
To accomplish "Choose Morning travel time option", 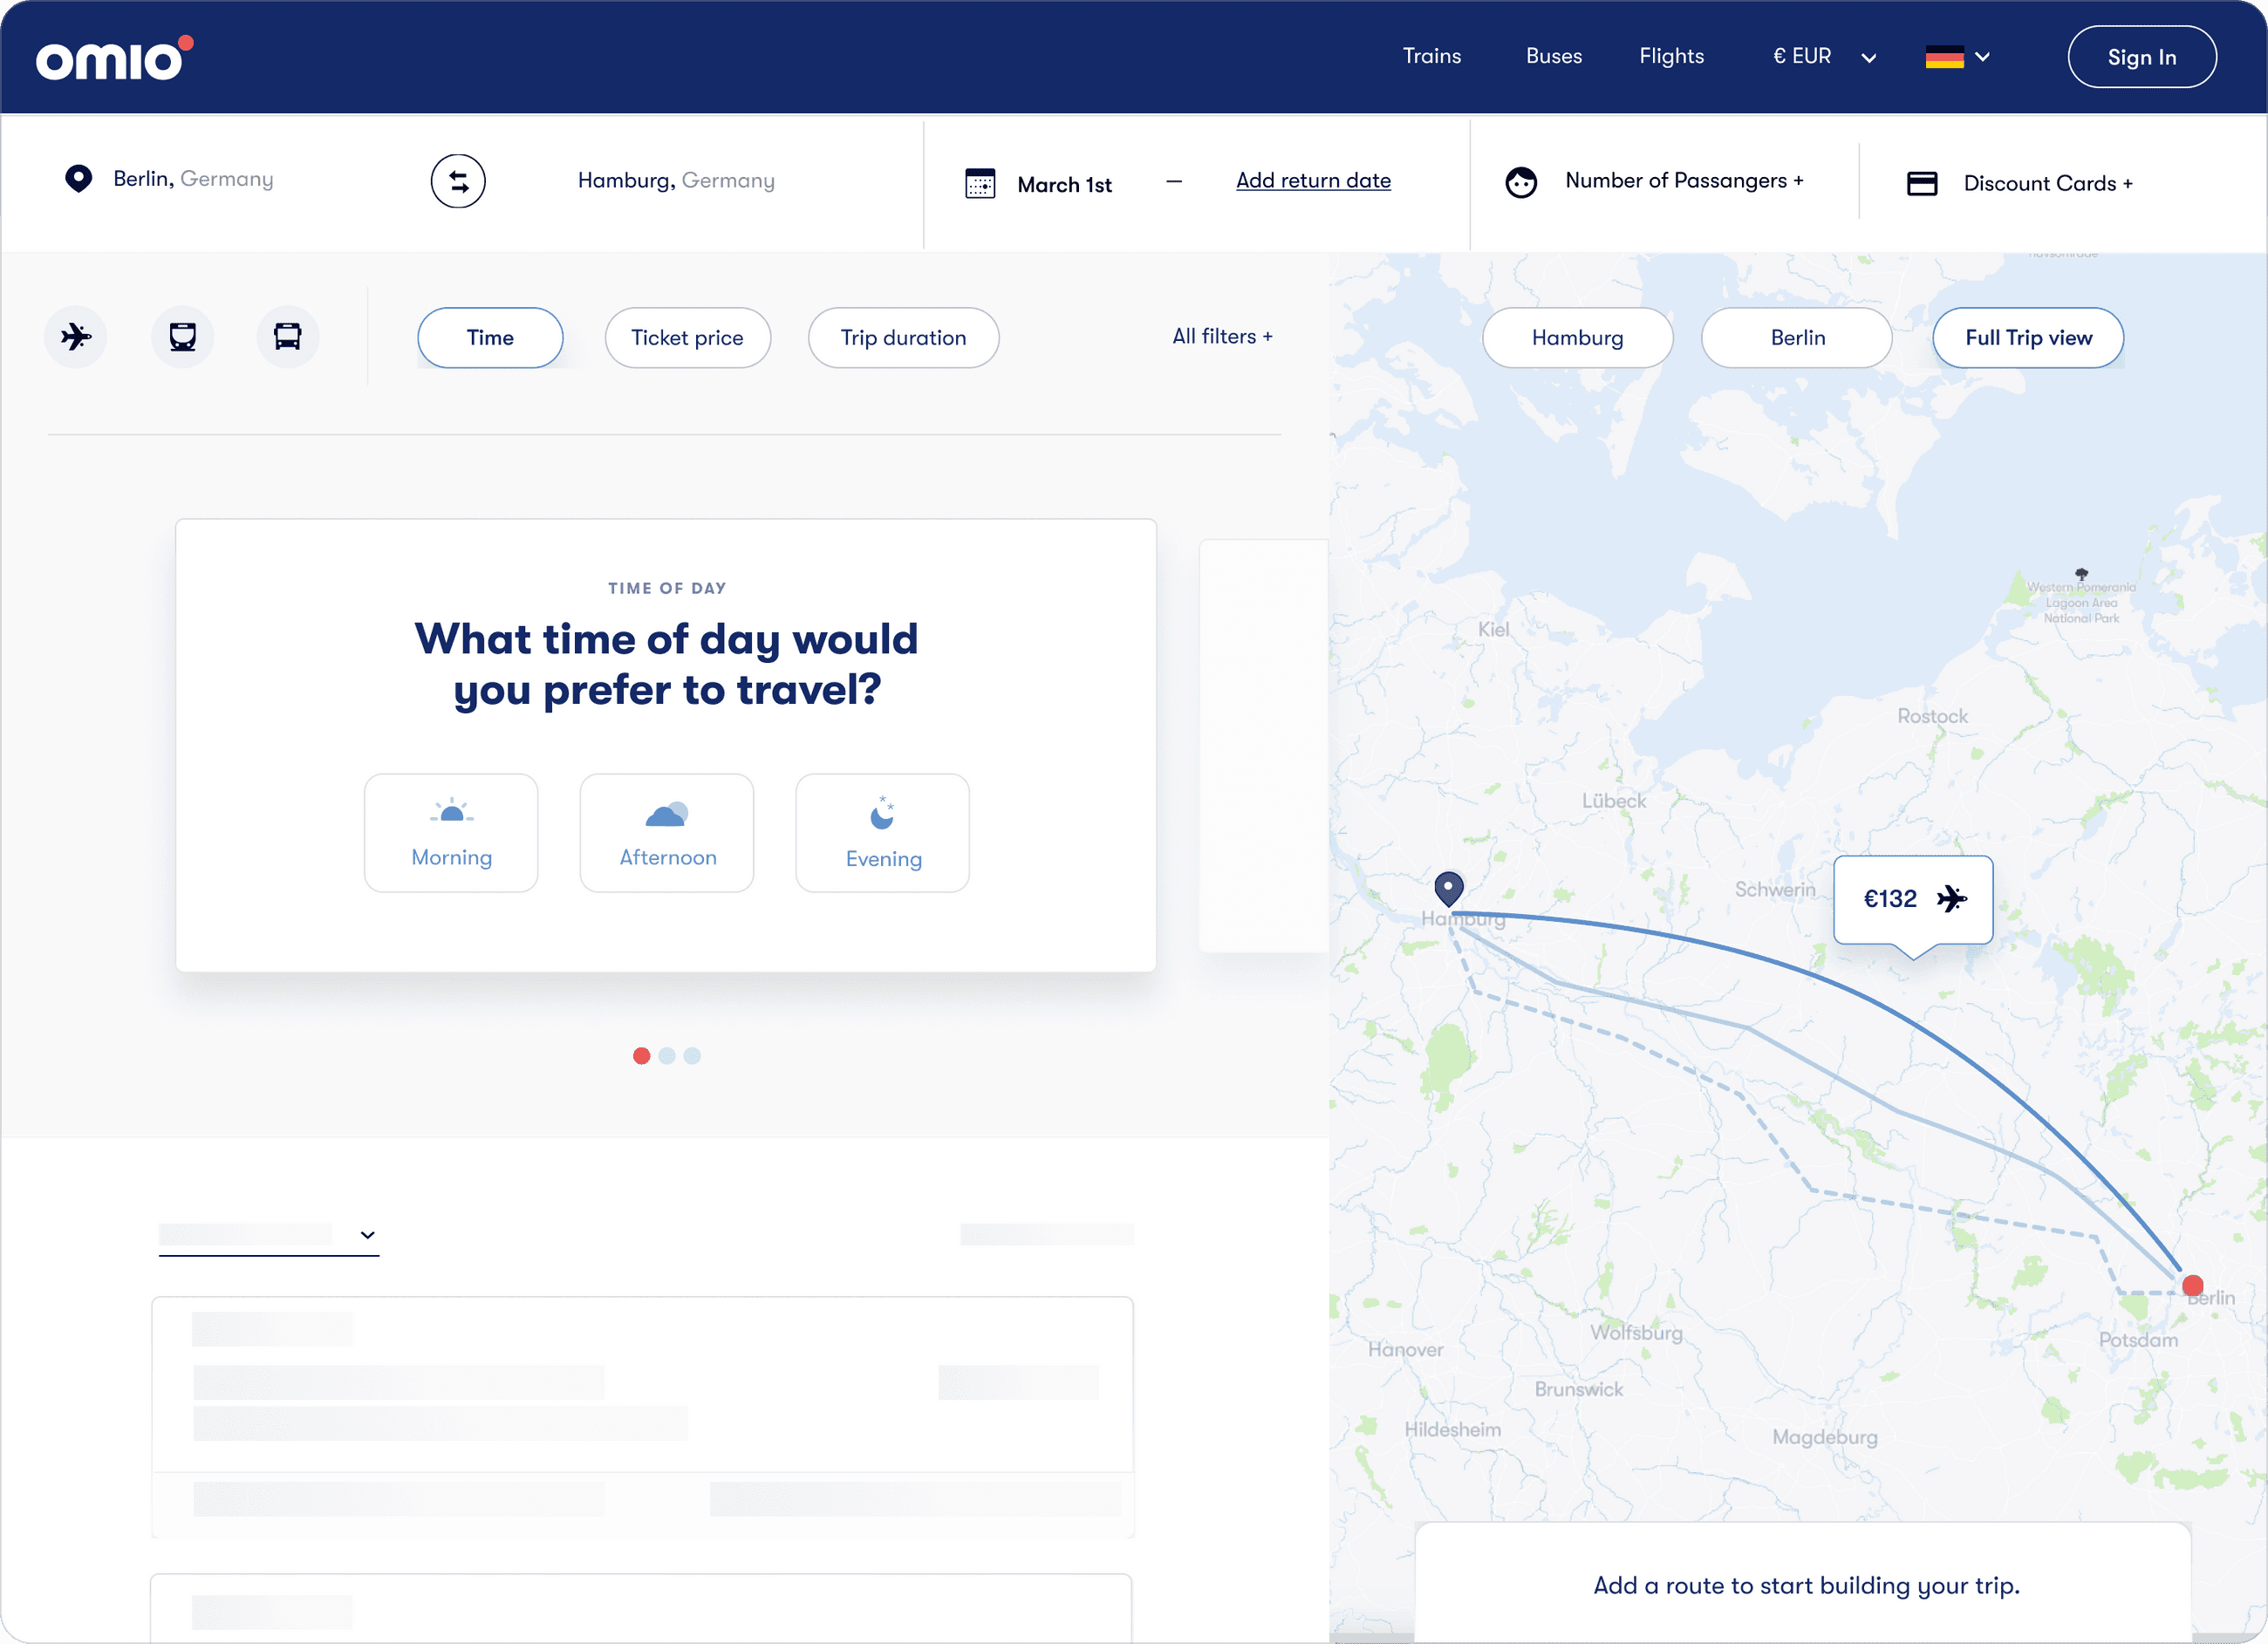I will tap(451, 832).
